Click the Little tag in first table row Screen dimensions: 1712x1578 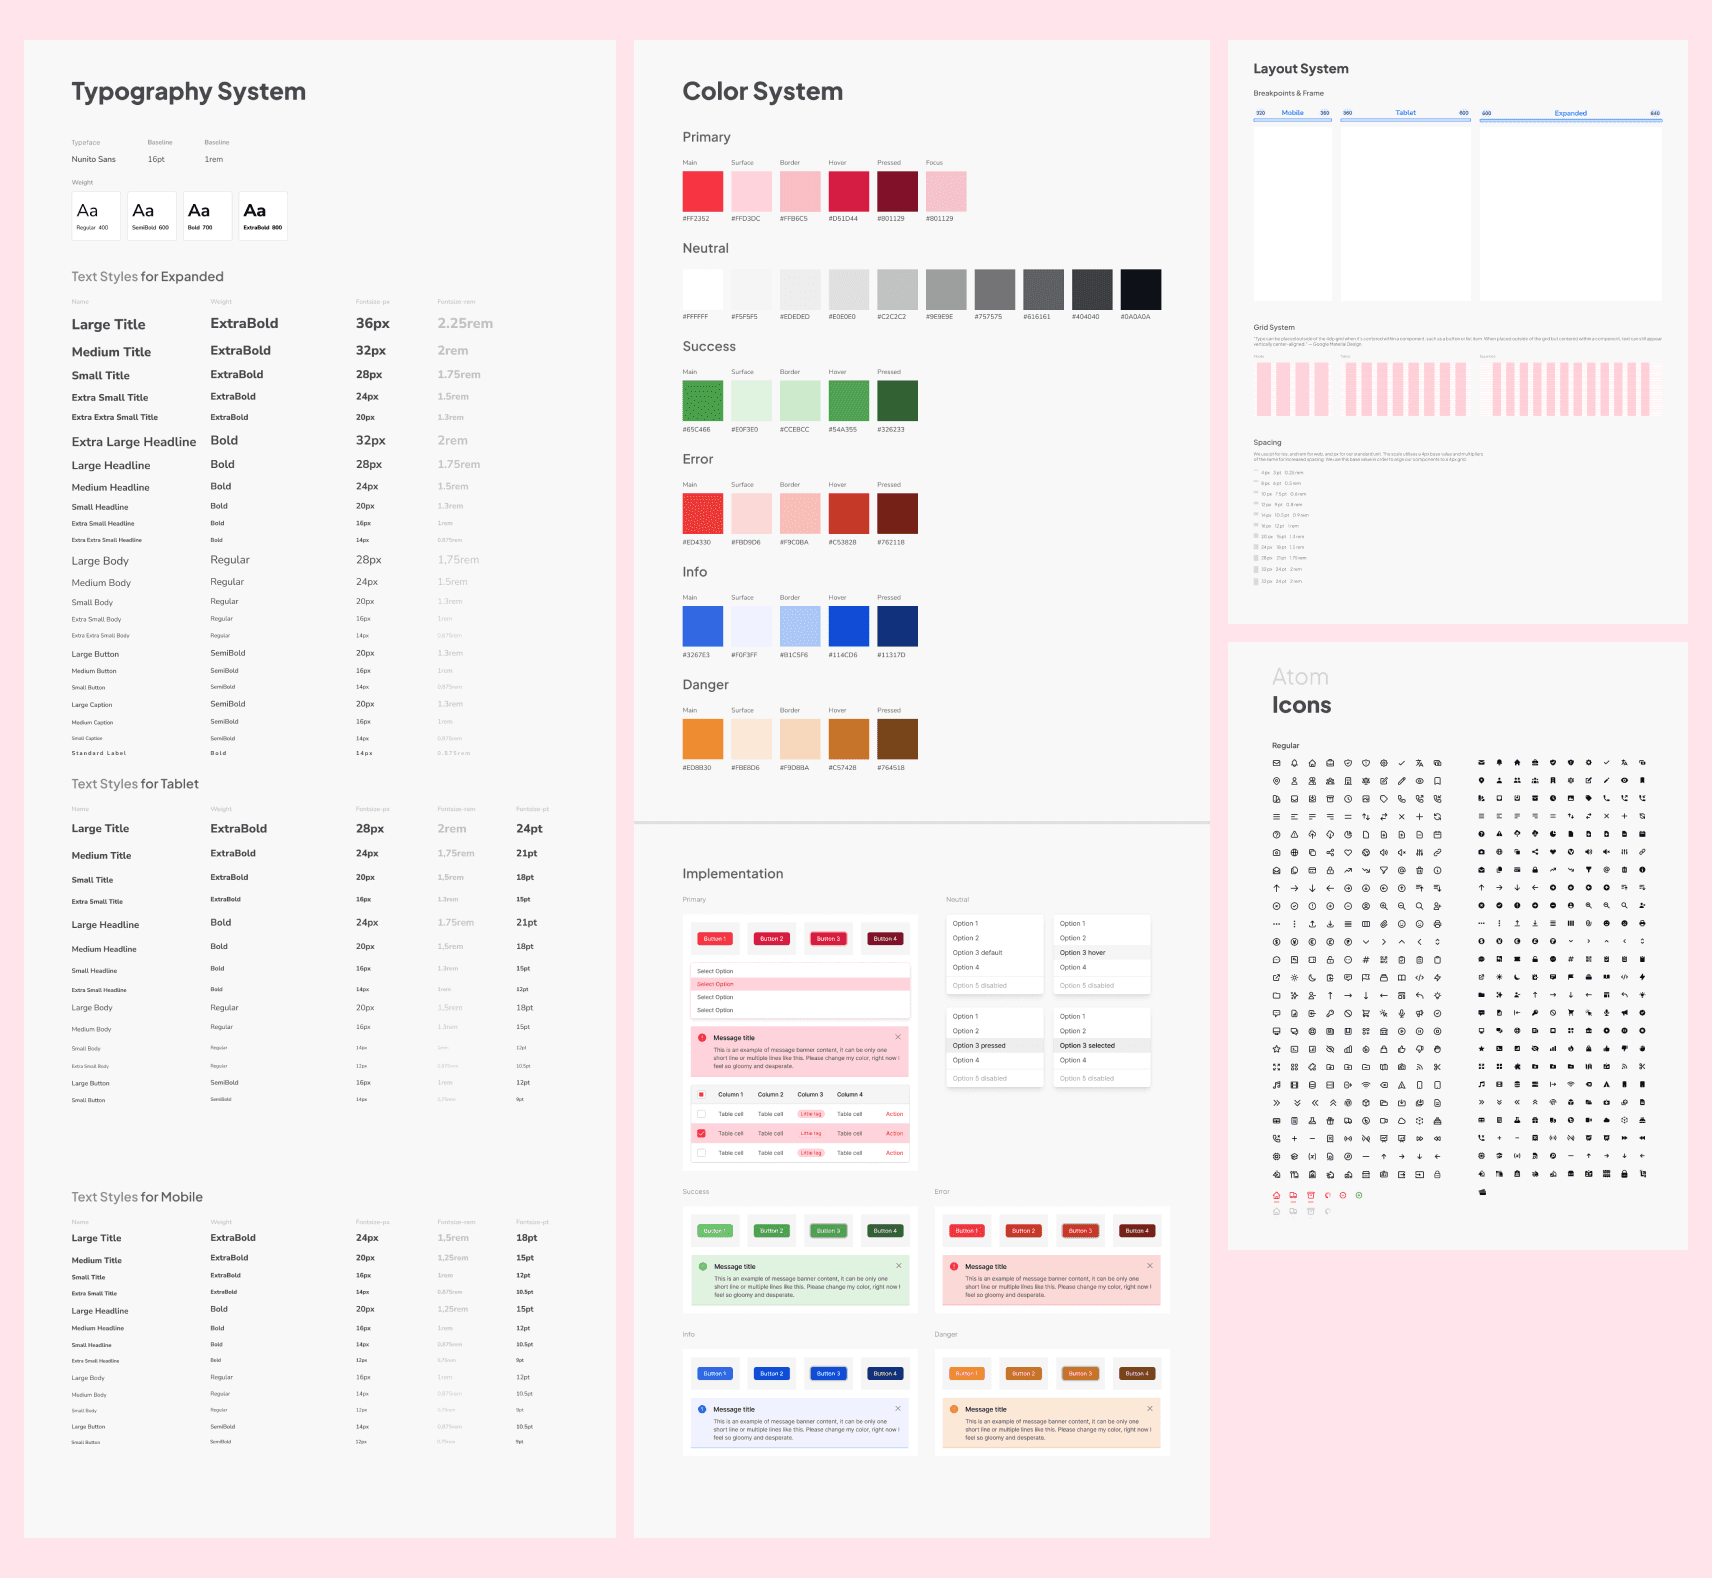811,1114
